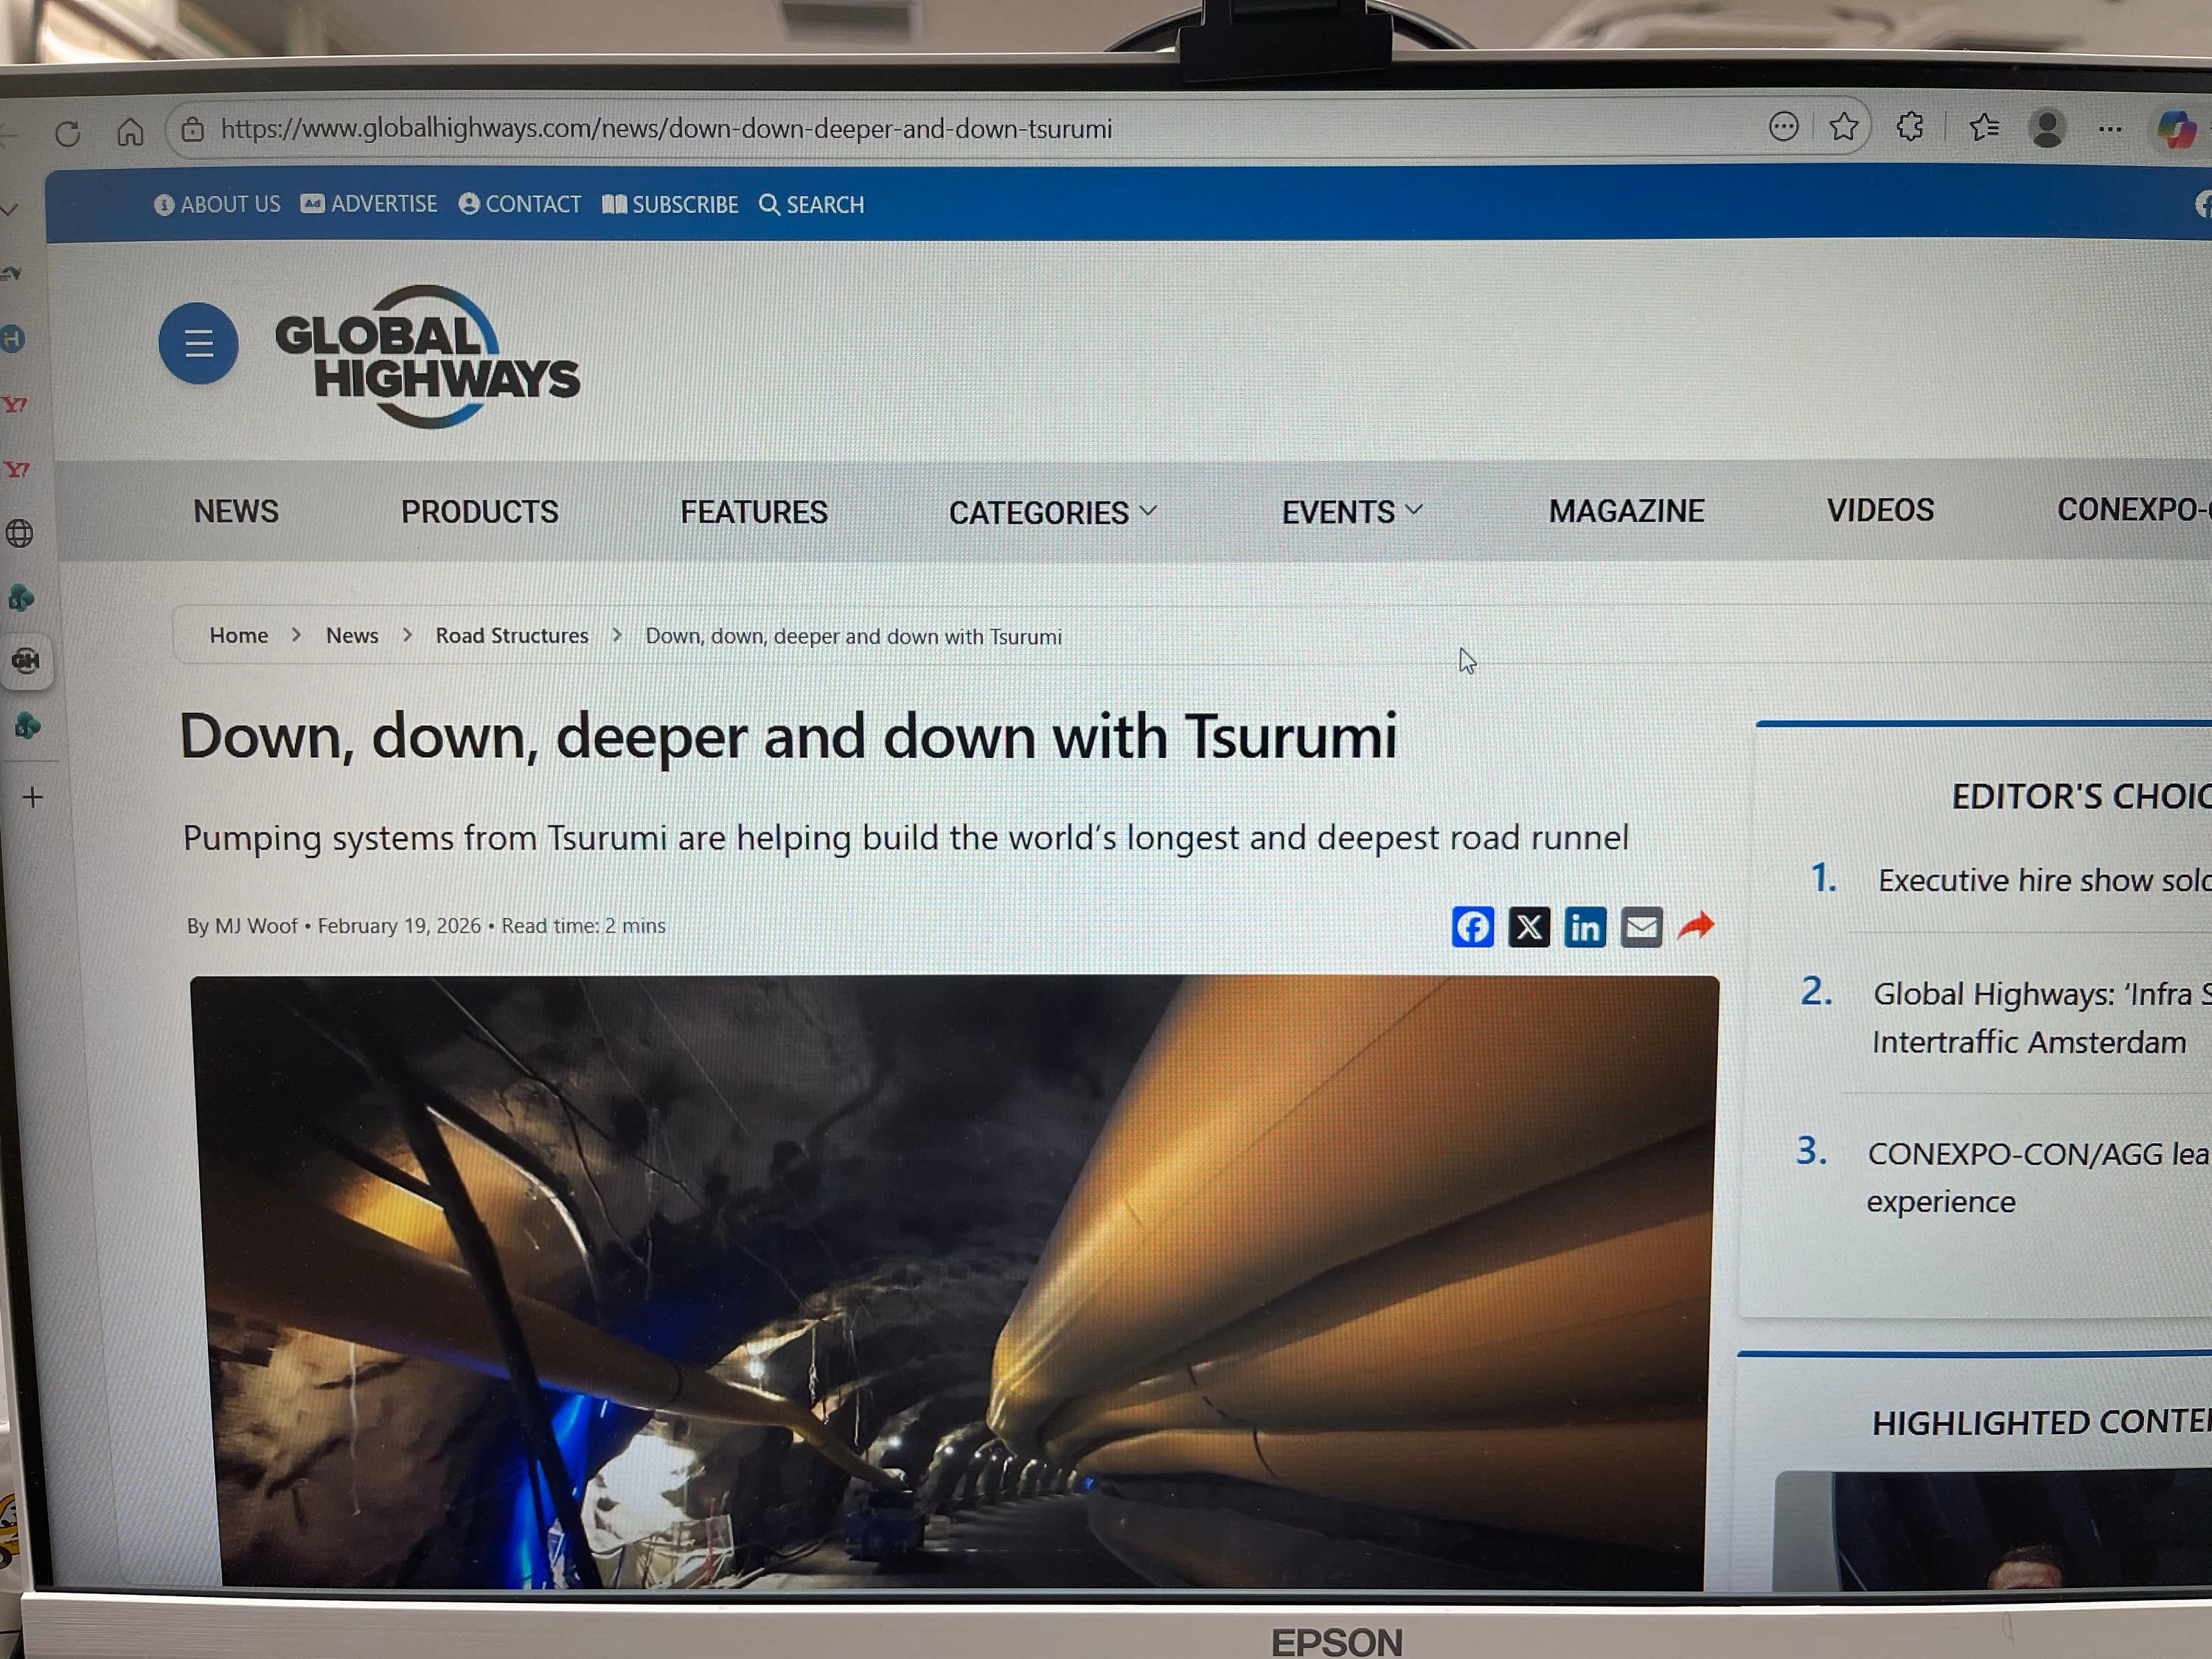Expand the Categories dropdown
The image size is (2212, 1659).
(x=1052, y=512)
